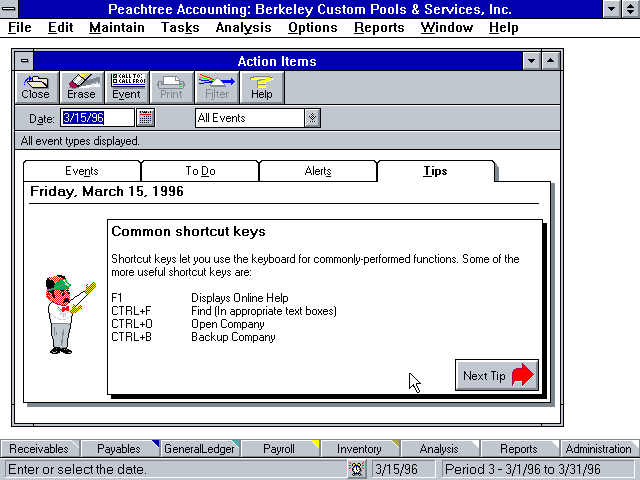Minimize the Action Items window
The height and width of the screenshot is (480, 640).
531,61
